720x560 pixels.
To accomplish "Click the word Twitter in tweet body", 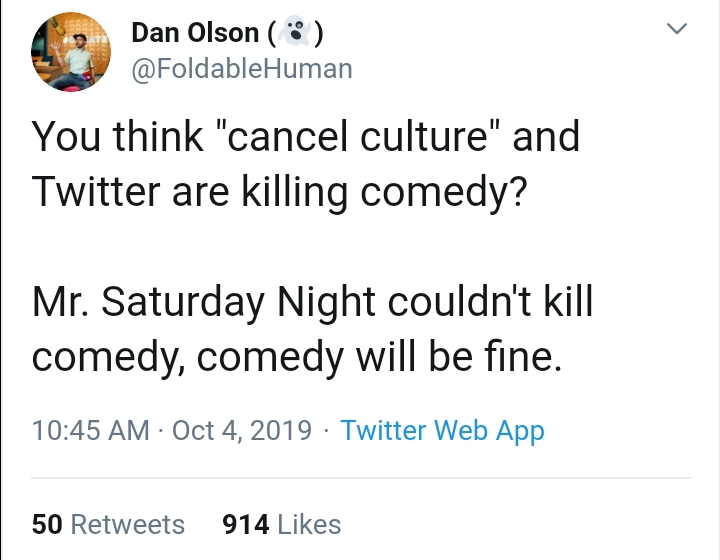I will 96,191.
